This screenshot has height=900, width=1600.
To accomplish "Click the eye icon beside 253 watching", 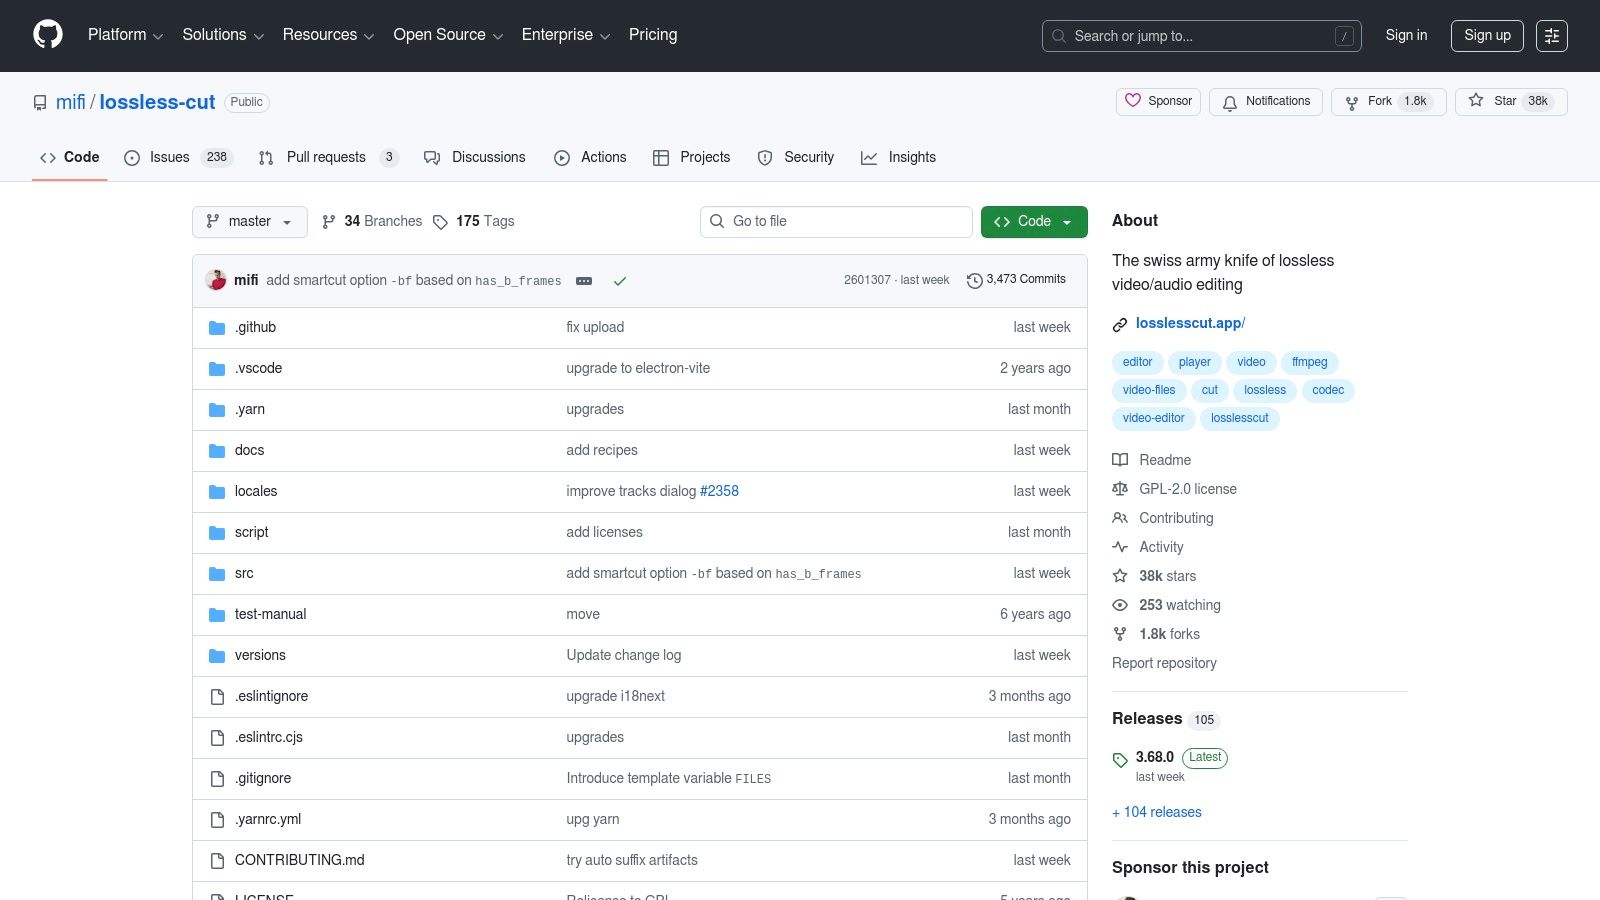I will click(x=1120, y=605).
